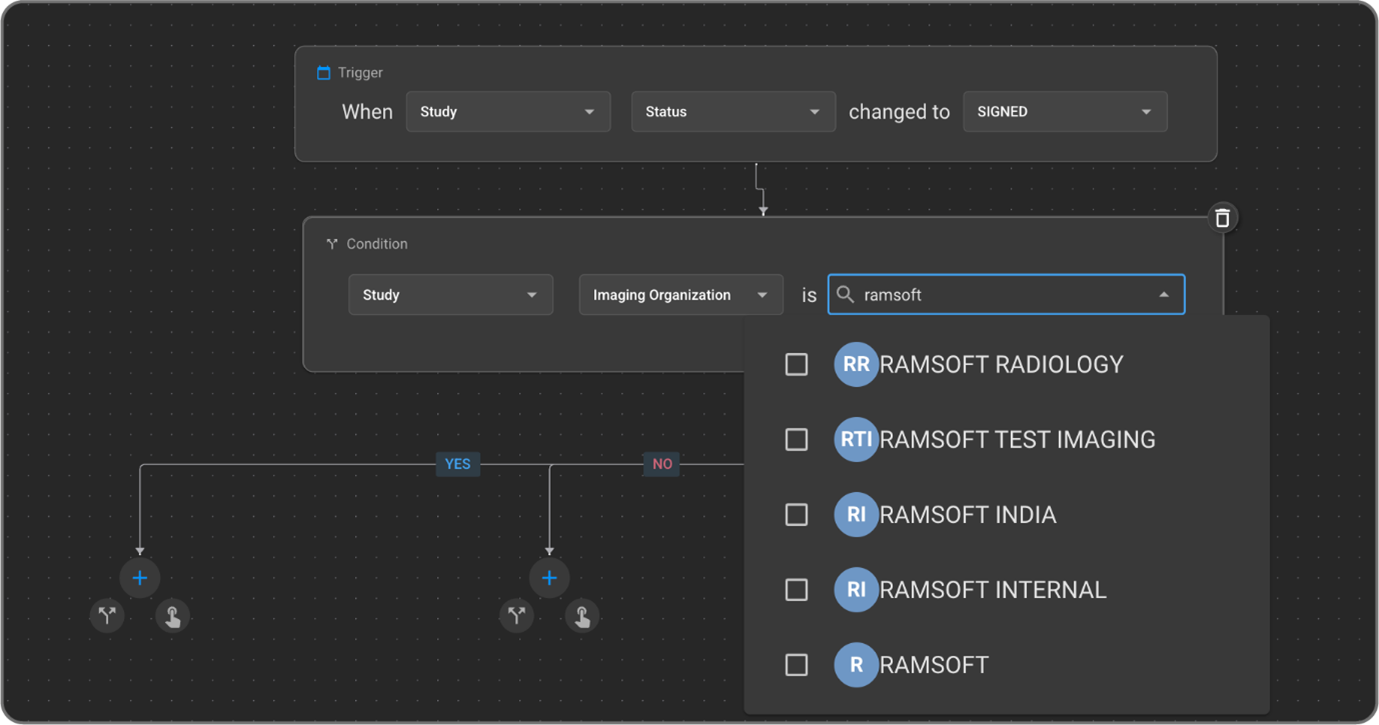This screenshot has height=725, width=1379.
Task: Add a manual action under the NO path
Action: click(x=582, y=615)
